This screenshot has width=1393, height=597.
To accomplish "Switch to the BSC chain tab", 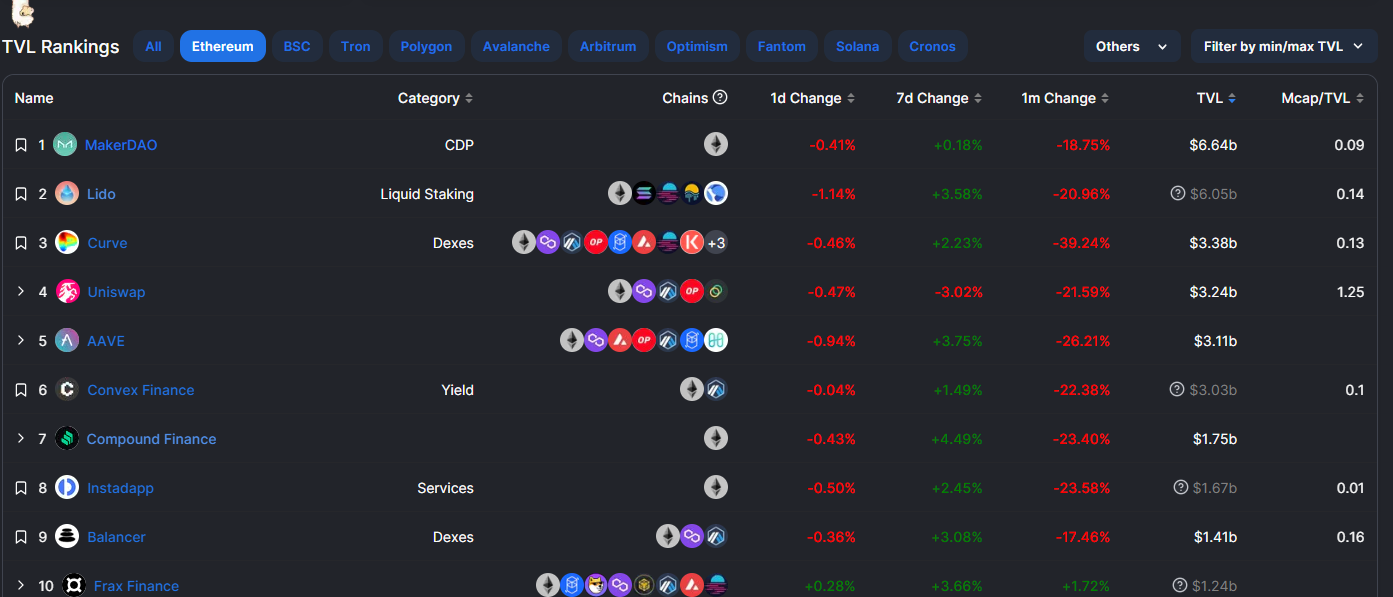I will (x=297, y=46).
